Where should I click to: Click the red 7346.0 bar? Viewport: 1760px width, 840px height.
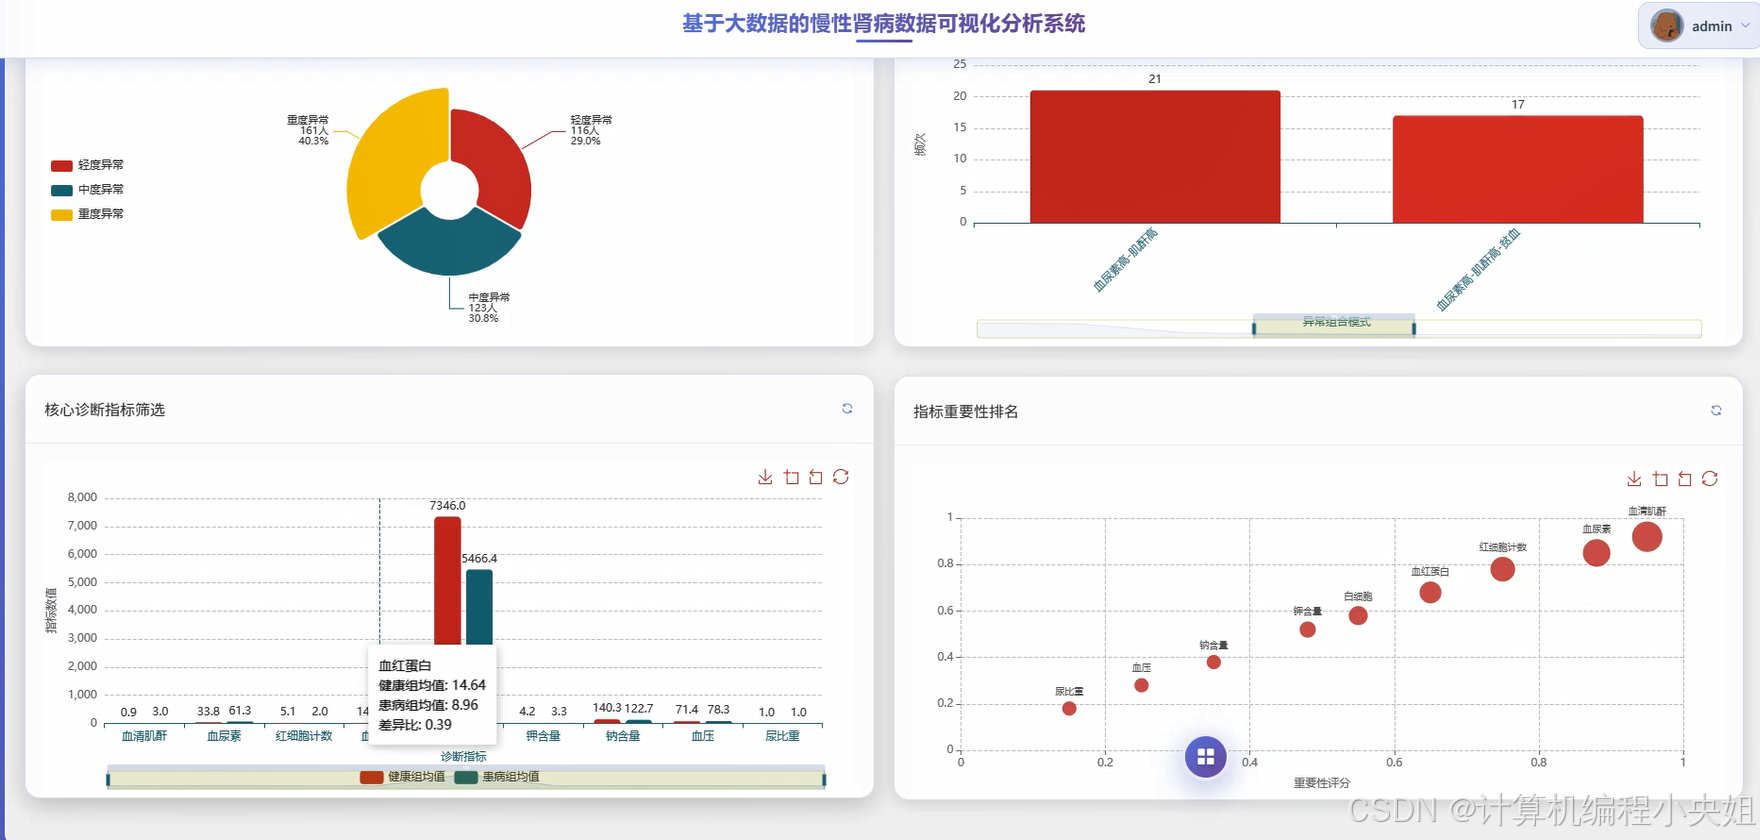tap(447, 580)
